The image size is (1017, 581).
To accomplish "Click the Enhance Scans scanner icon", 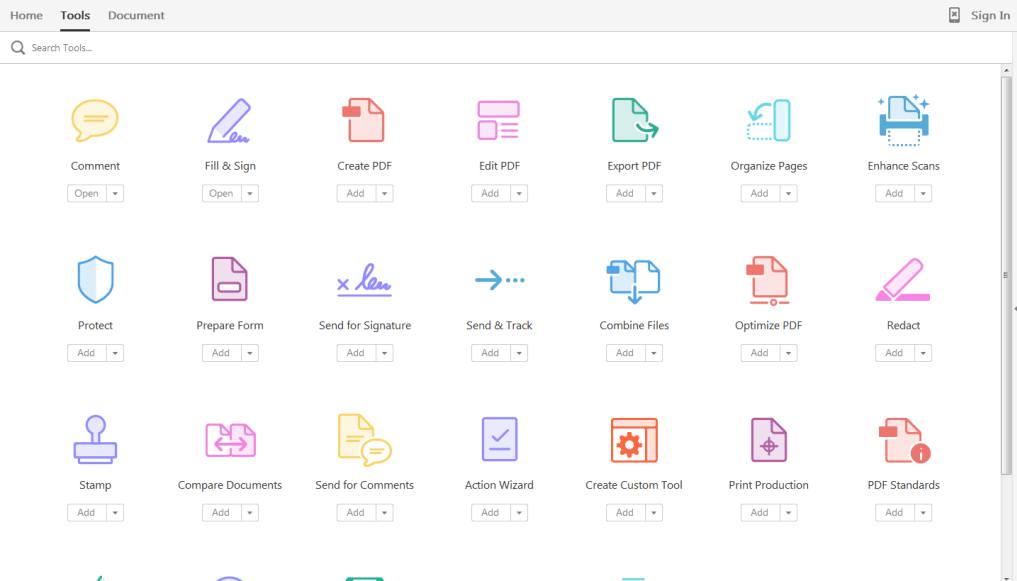I will [x=903, y=120].
